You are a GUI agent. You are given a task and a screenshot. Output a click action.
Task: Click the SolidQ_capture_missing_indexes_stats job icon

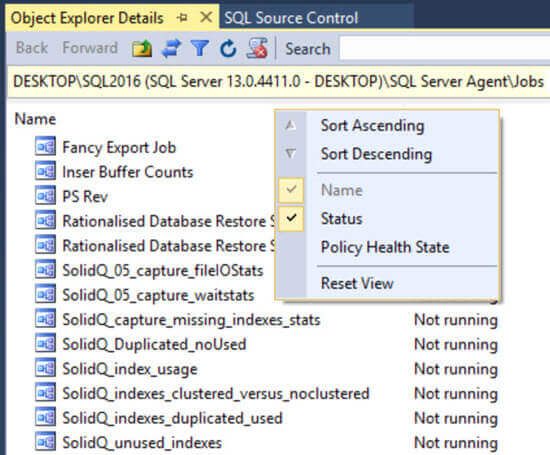[x=45, y=318]
